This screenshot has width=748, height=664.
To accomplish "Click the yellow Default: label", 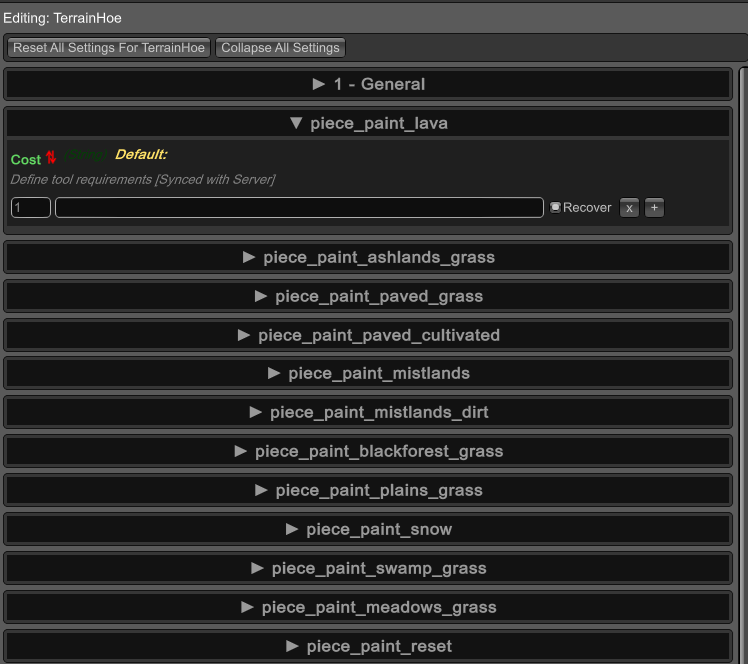I will (141, 155).
